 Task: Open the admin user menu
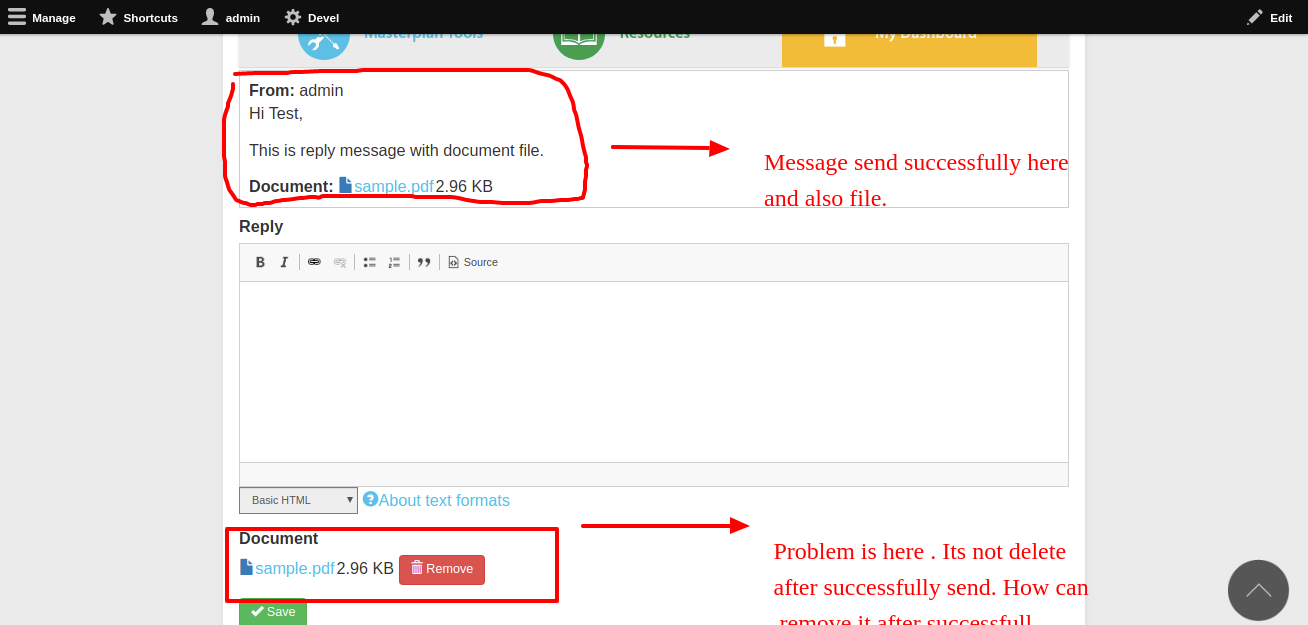(x=230, y=17)
